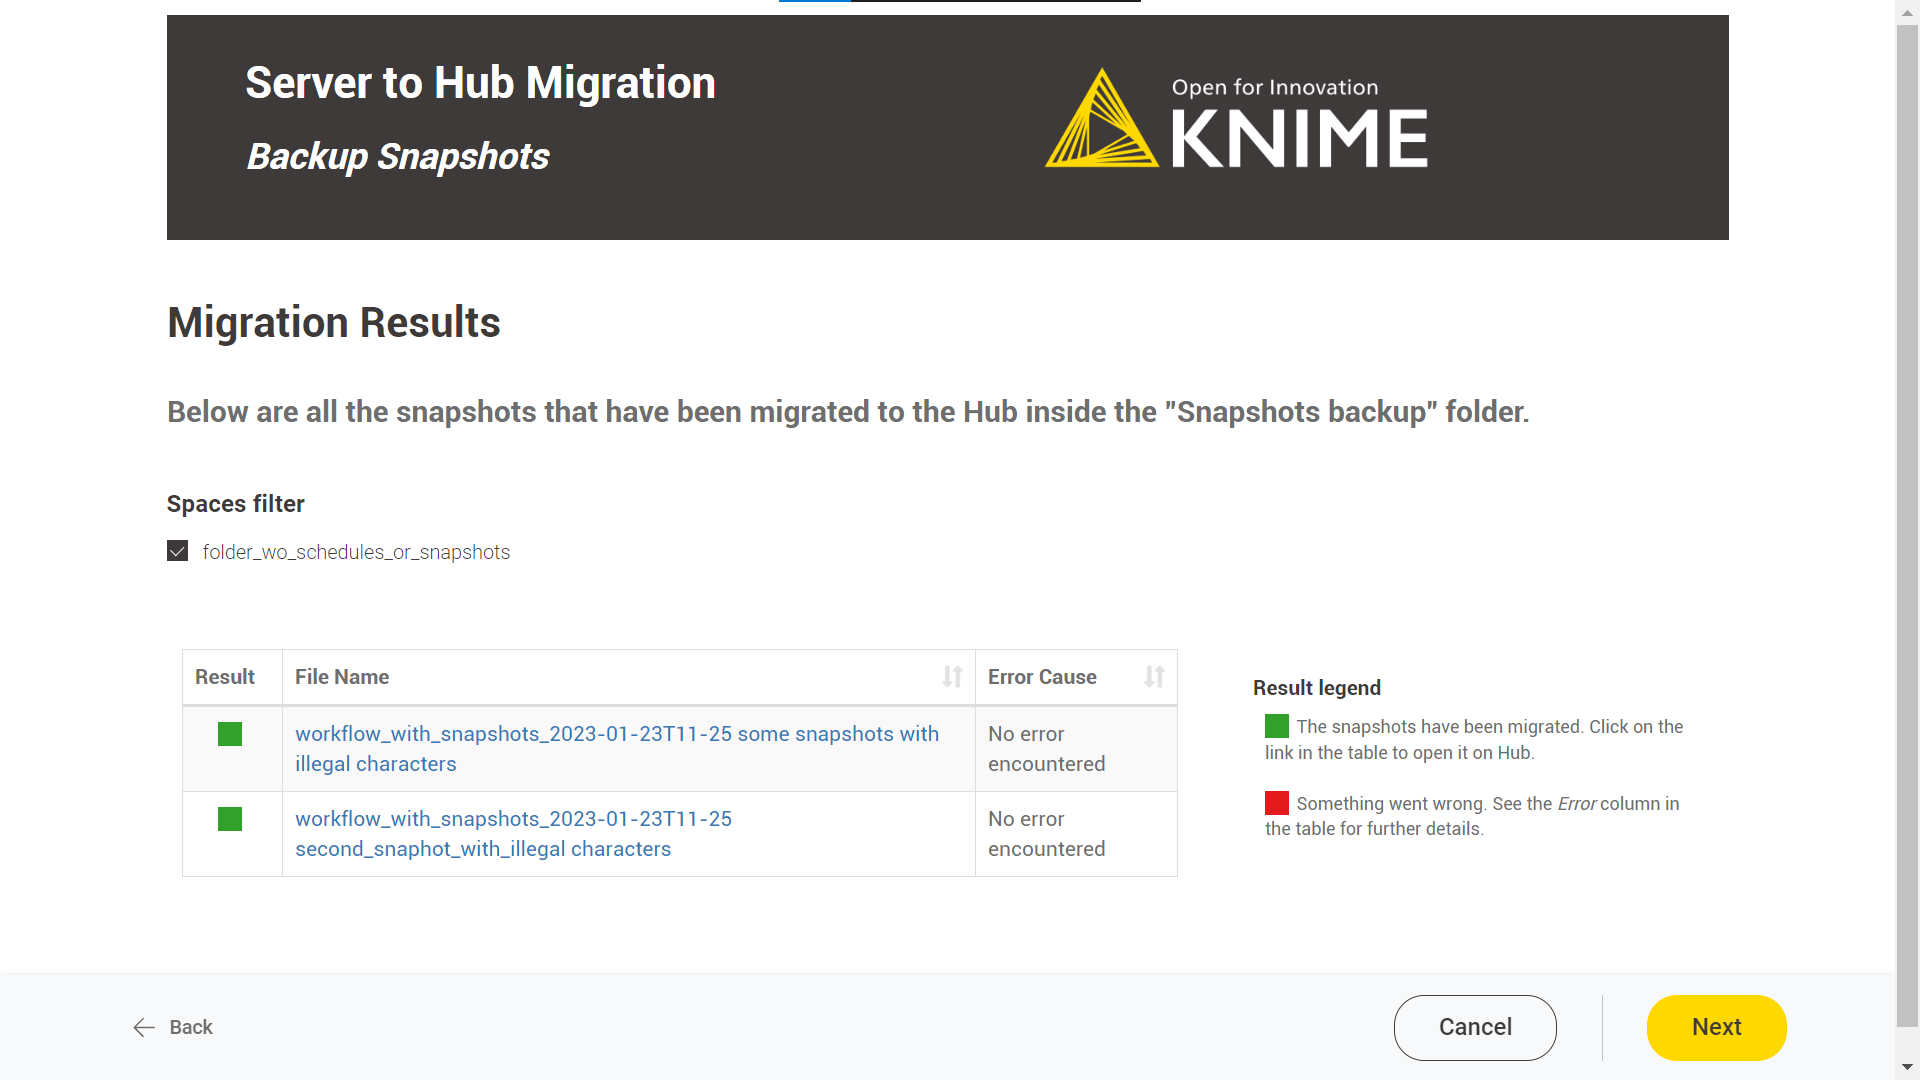Click green status square for second_snaphot row
The width and height of the screenshot is (1920, 1080).
pyautogui.click(x=230, y=819)
